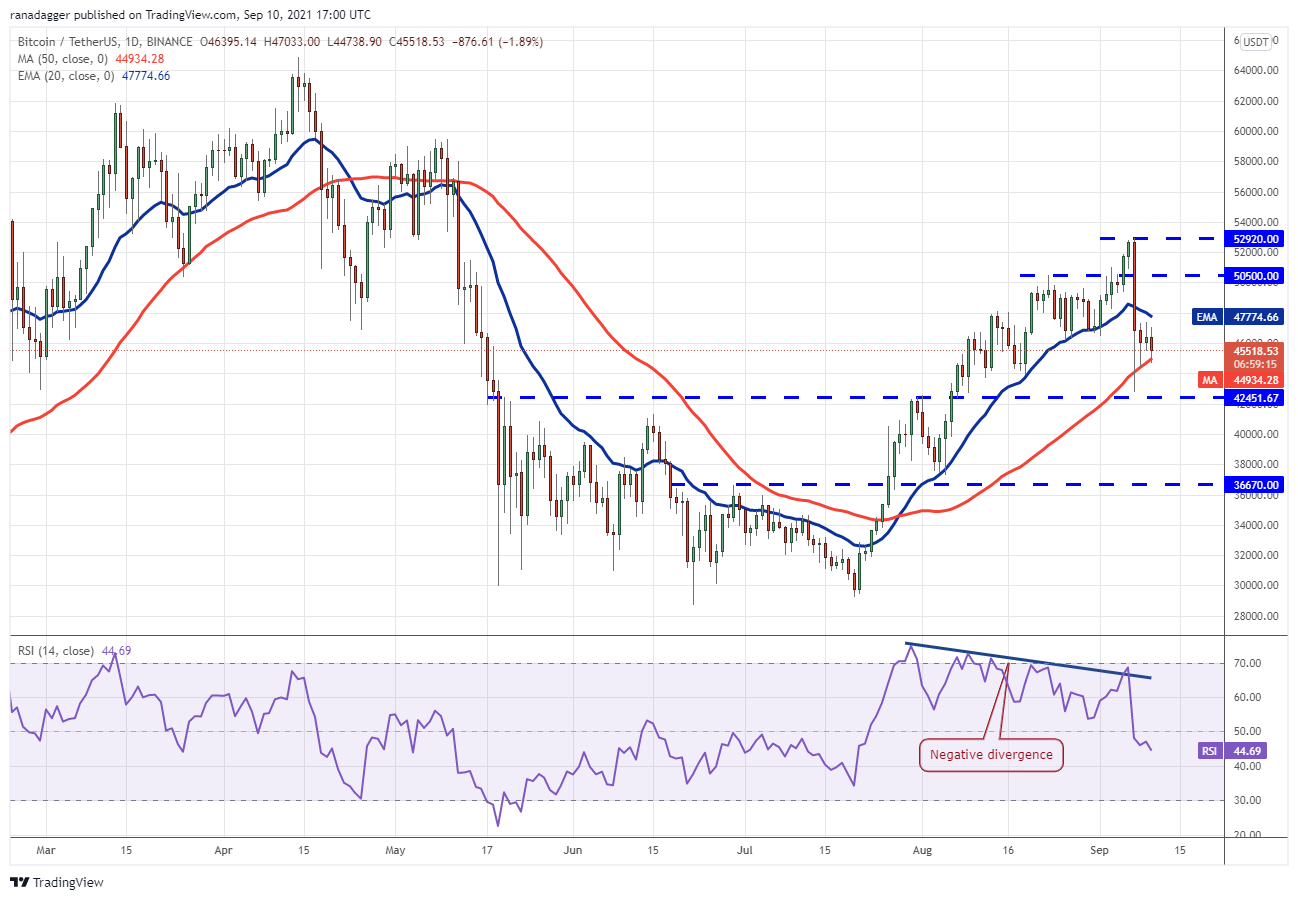Viewport: 1298px width, 900px height.
Task: Click the red MA tag beside the price axis
Action: pos(1210,380)
